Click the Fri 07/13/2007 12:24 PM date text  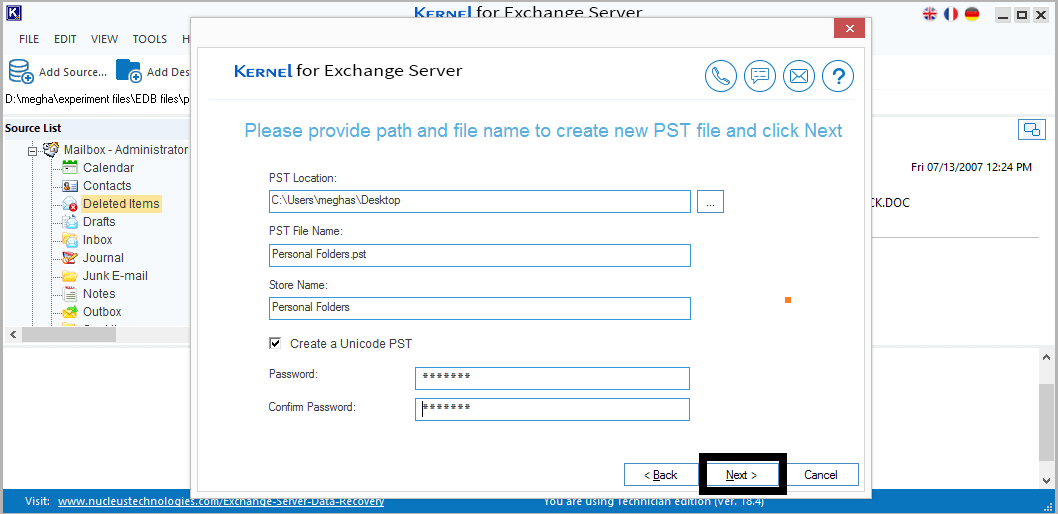(971, 167)
